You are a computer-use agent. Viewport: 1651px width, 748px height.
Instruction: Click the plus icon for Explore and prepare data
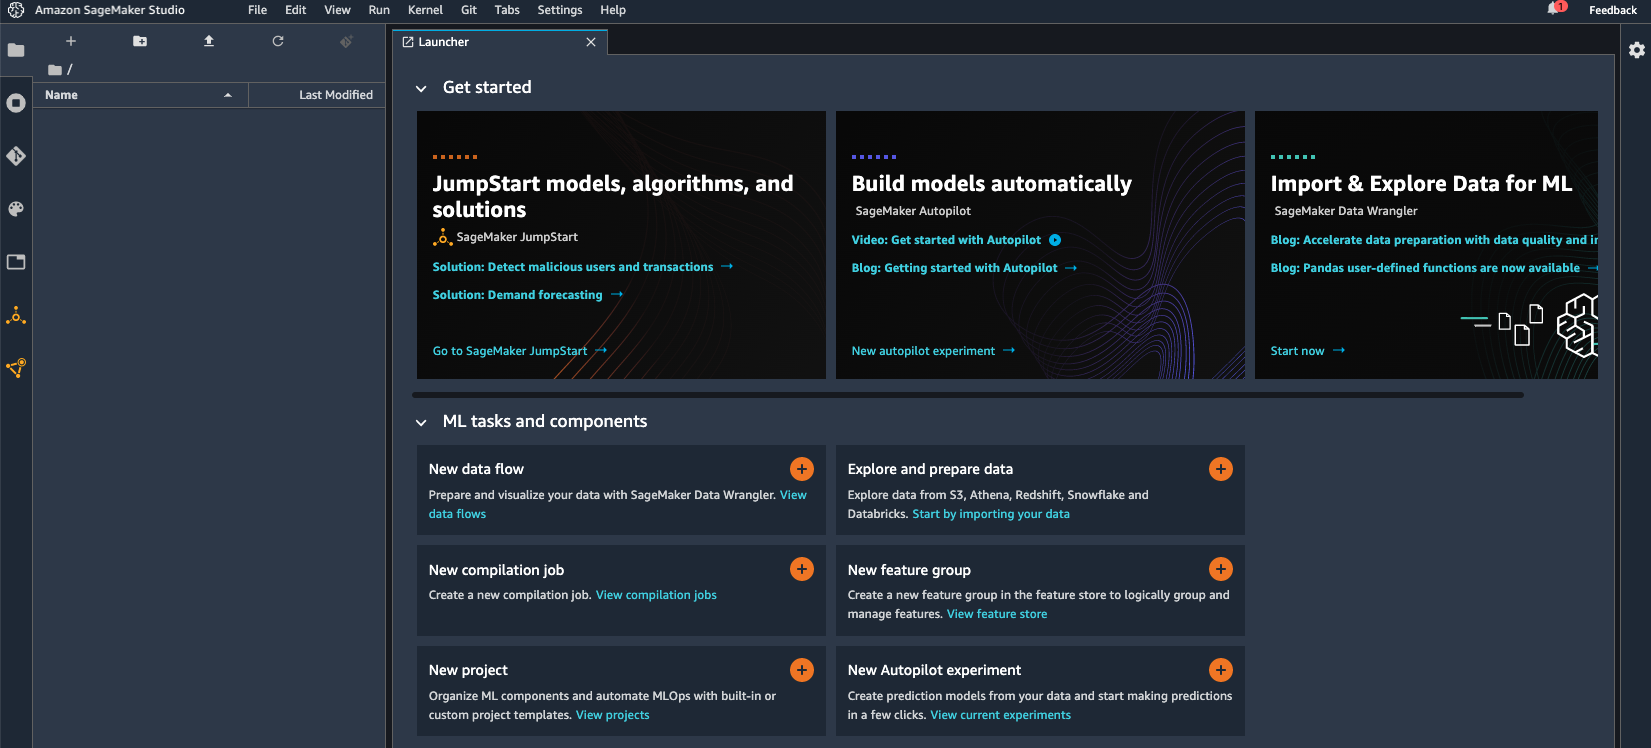(x=1221, y=469)
